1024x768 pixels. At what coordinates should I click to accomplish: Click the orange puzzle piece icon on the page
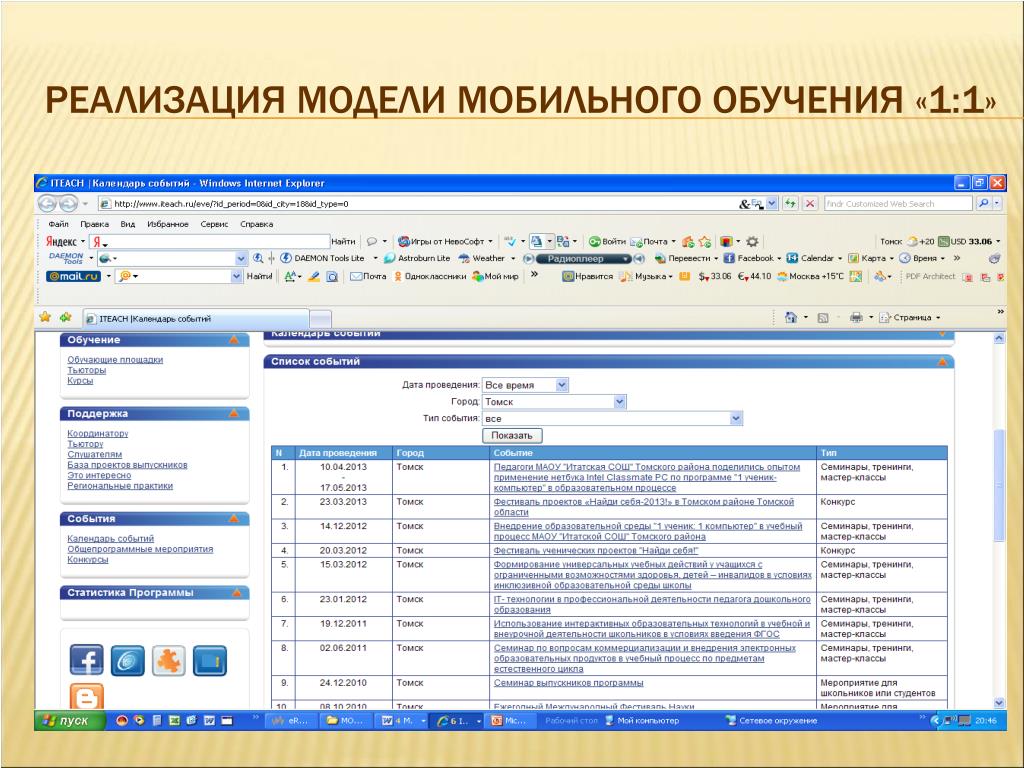(168, 660)
